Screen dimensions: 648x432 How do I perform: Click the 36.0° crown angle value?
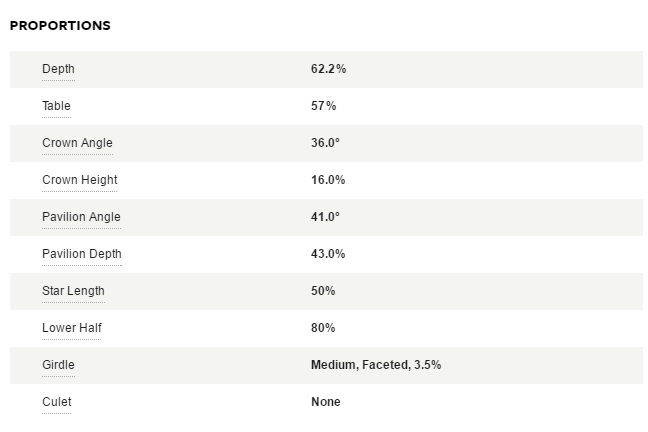[325, 143]
